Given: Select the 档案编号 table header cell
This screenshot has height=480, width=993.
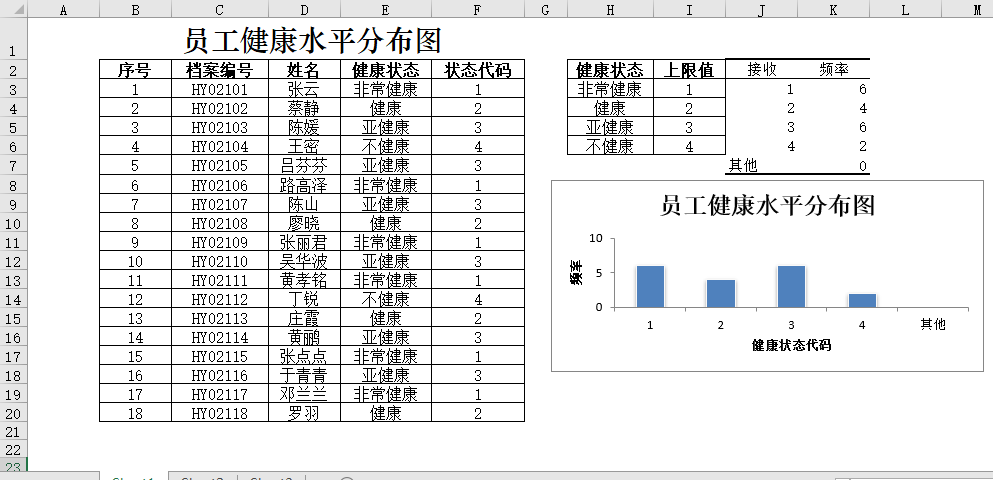Looking at the screenshot, I should click(x=219, y=70).
